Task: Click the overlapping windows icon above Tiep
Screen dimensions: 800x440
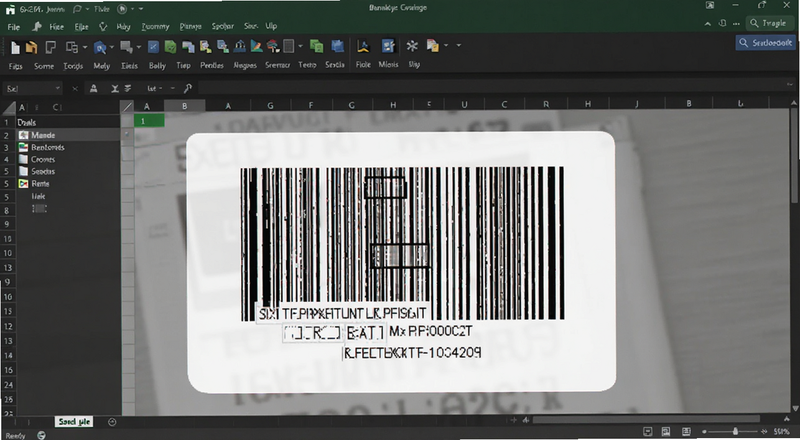Action: [x=188, y=47]
